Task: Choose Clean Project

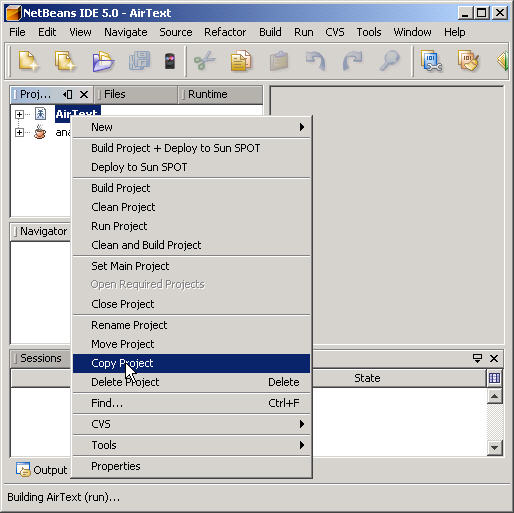Action: click(192, 207)
